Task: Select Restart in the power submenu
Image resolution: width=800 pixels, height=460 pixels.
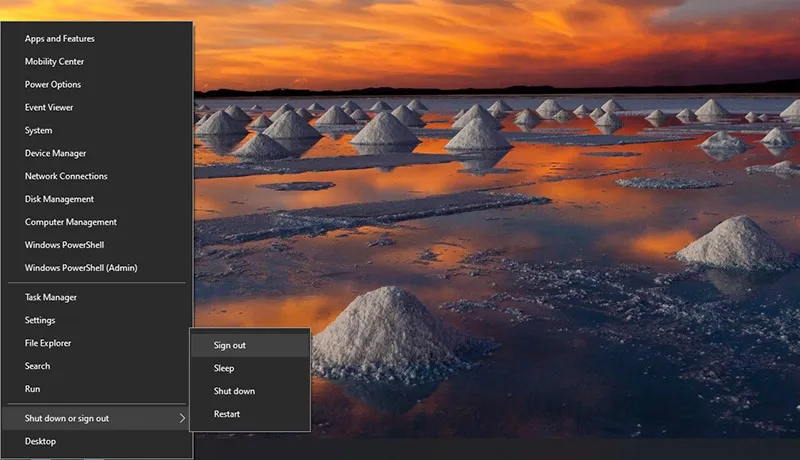Action: click(227, 415)
